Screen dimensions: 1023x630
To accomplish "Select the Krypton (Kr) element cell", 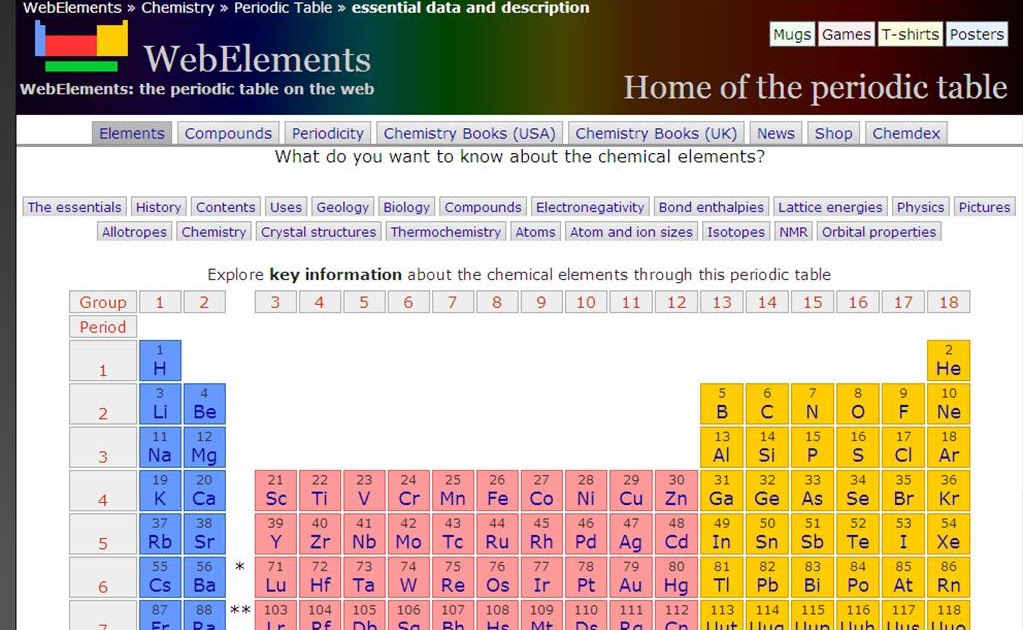I will pyautogui.click(x=949, y=490).
